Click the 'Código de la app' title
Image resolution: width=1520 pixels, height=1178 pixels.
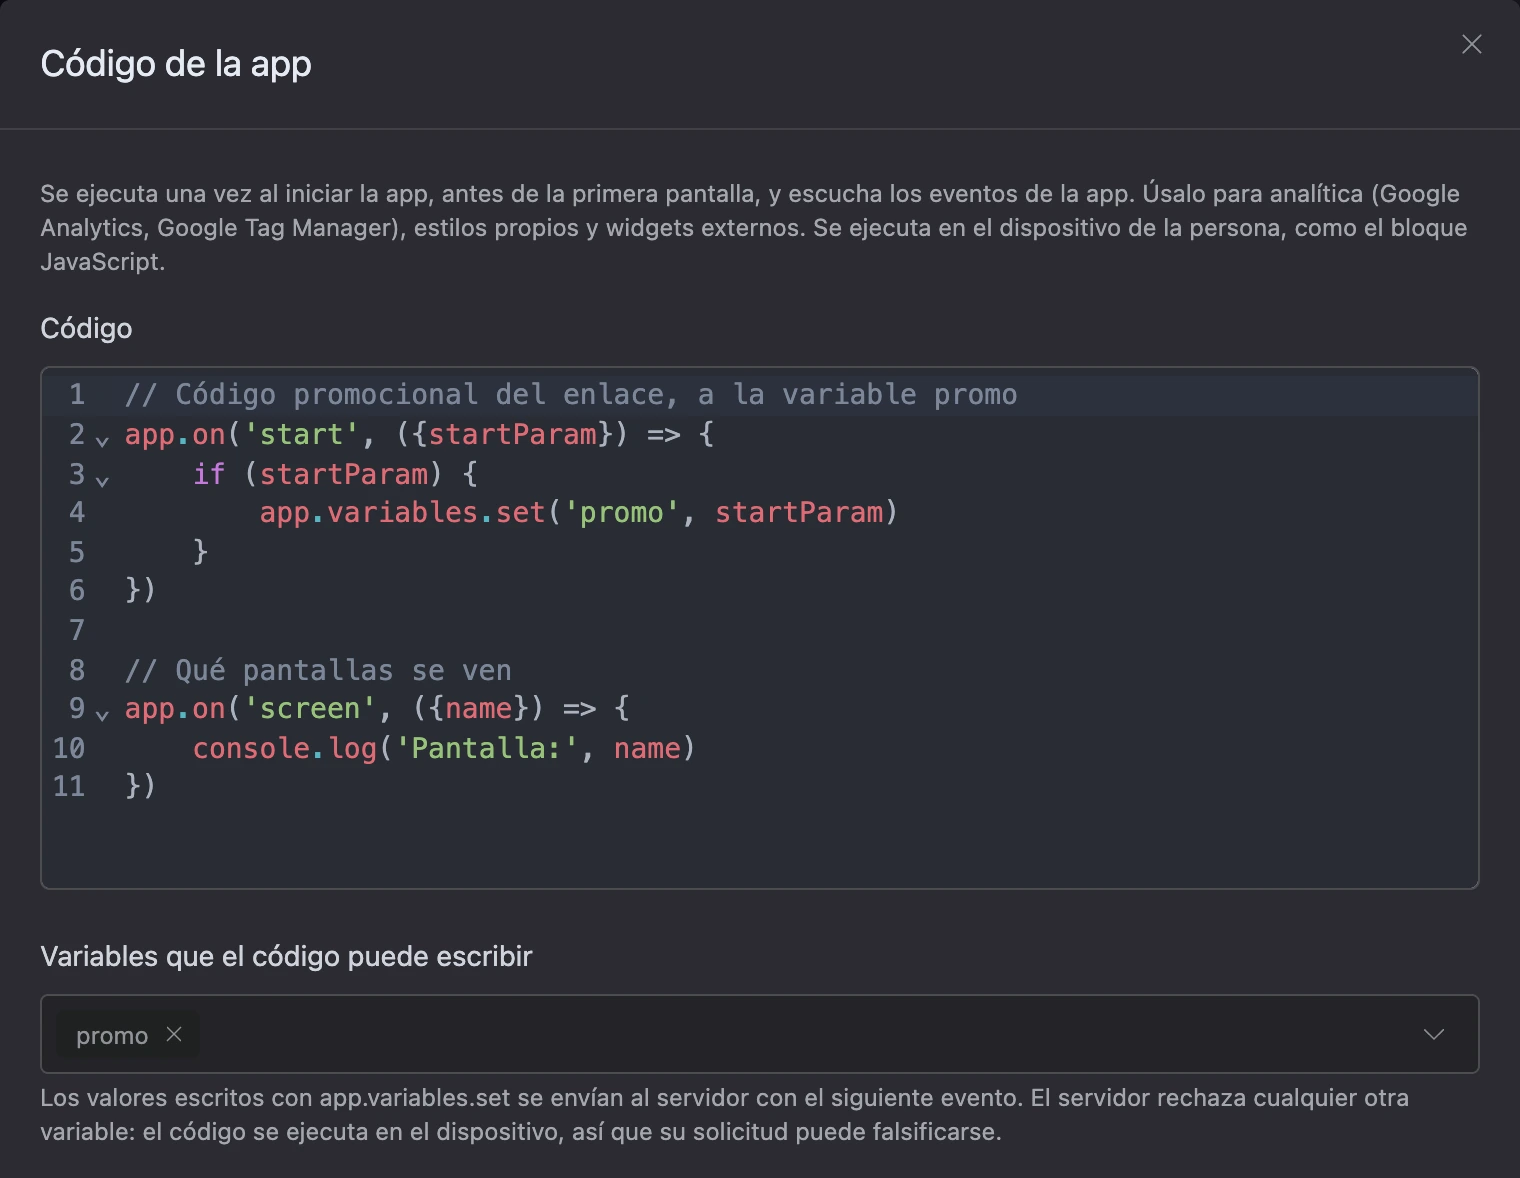click(176, 64)
